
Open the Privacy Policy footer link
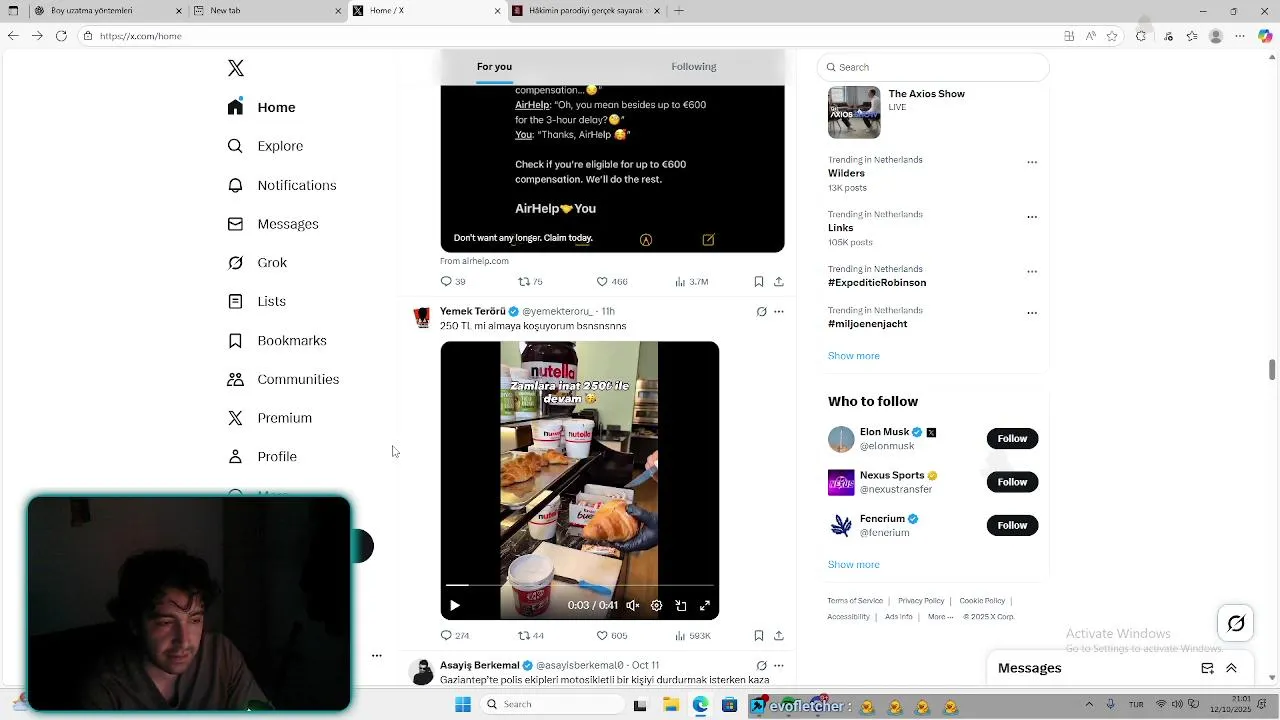921,601
